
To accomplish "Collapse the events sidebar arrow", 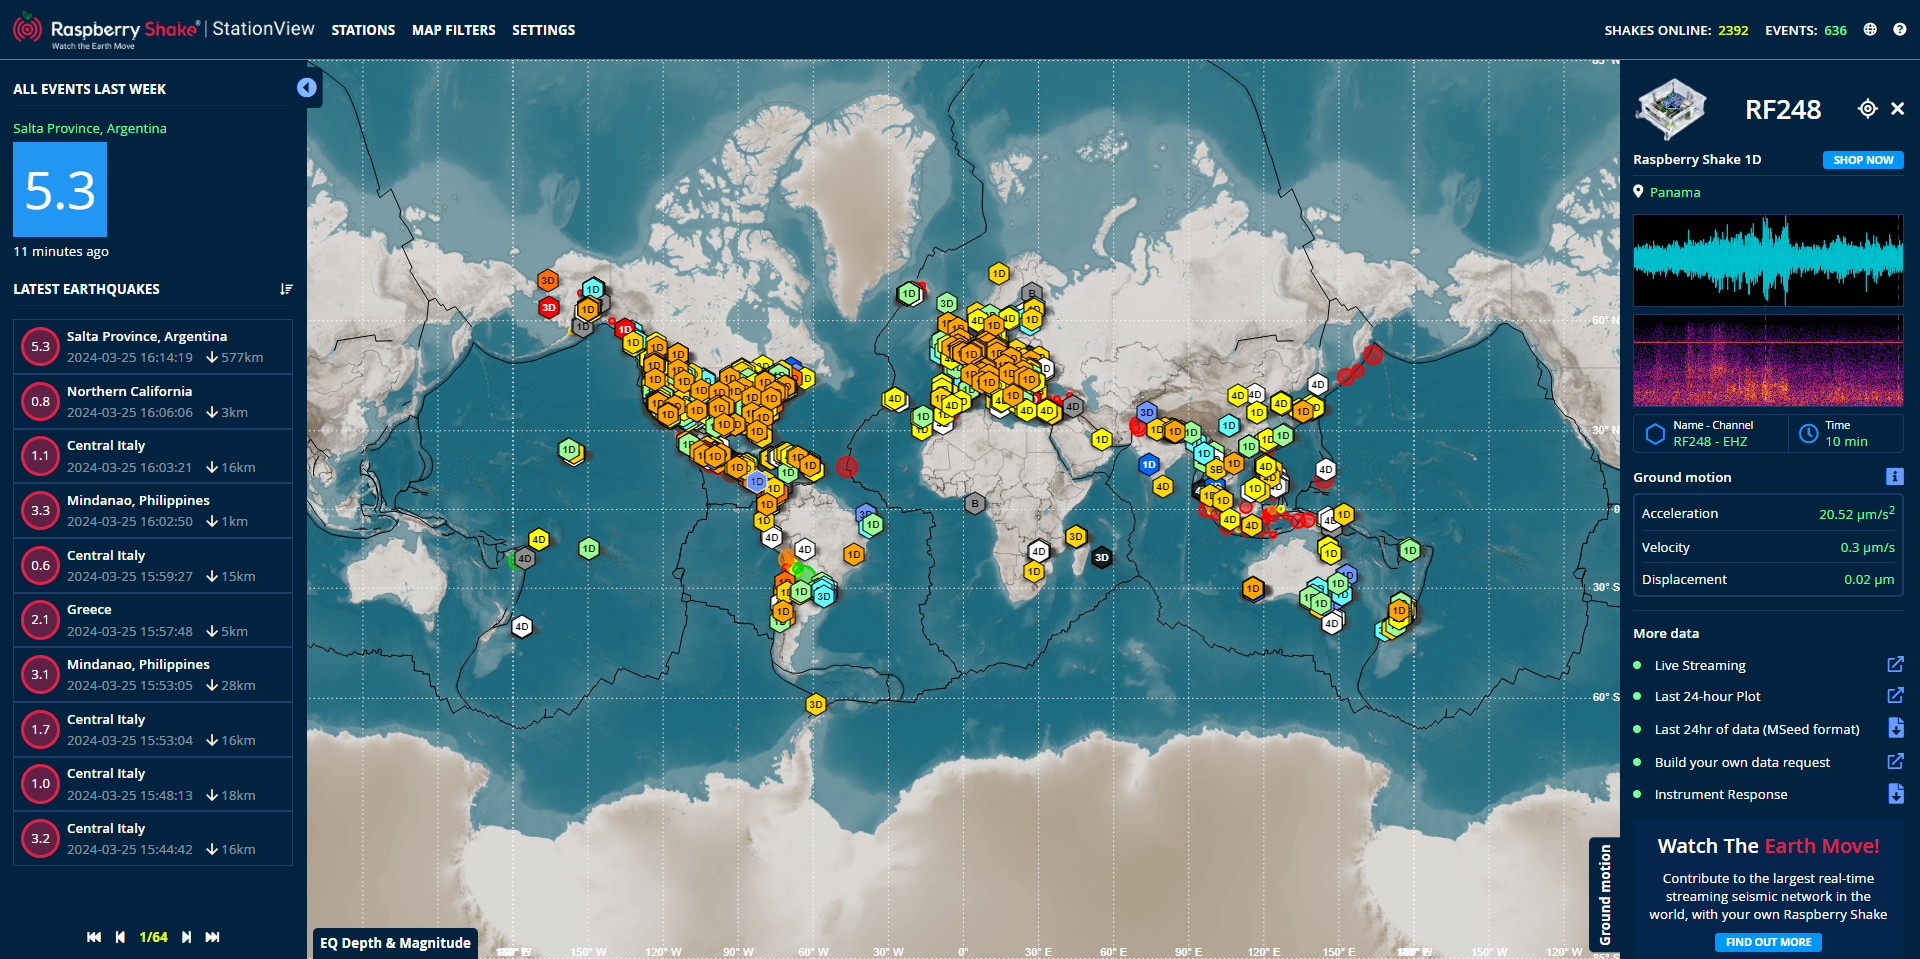I will pyautogui.click(x=307, y=88).
